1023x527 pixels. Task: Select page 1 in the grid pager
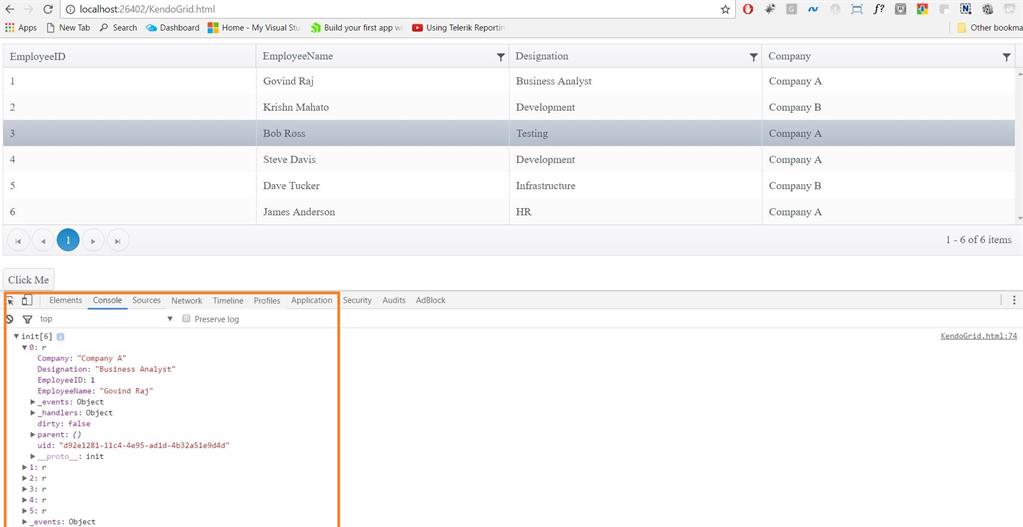click(x=68, y=241)
